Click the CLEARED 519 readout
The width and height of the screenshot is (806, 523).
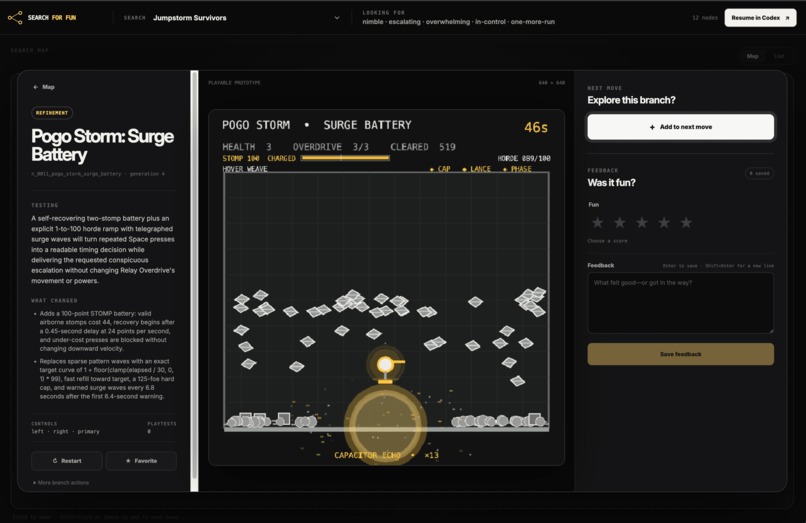point(423,147)
